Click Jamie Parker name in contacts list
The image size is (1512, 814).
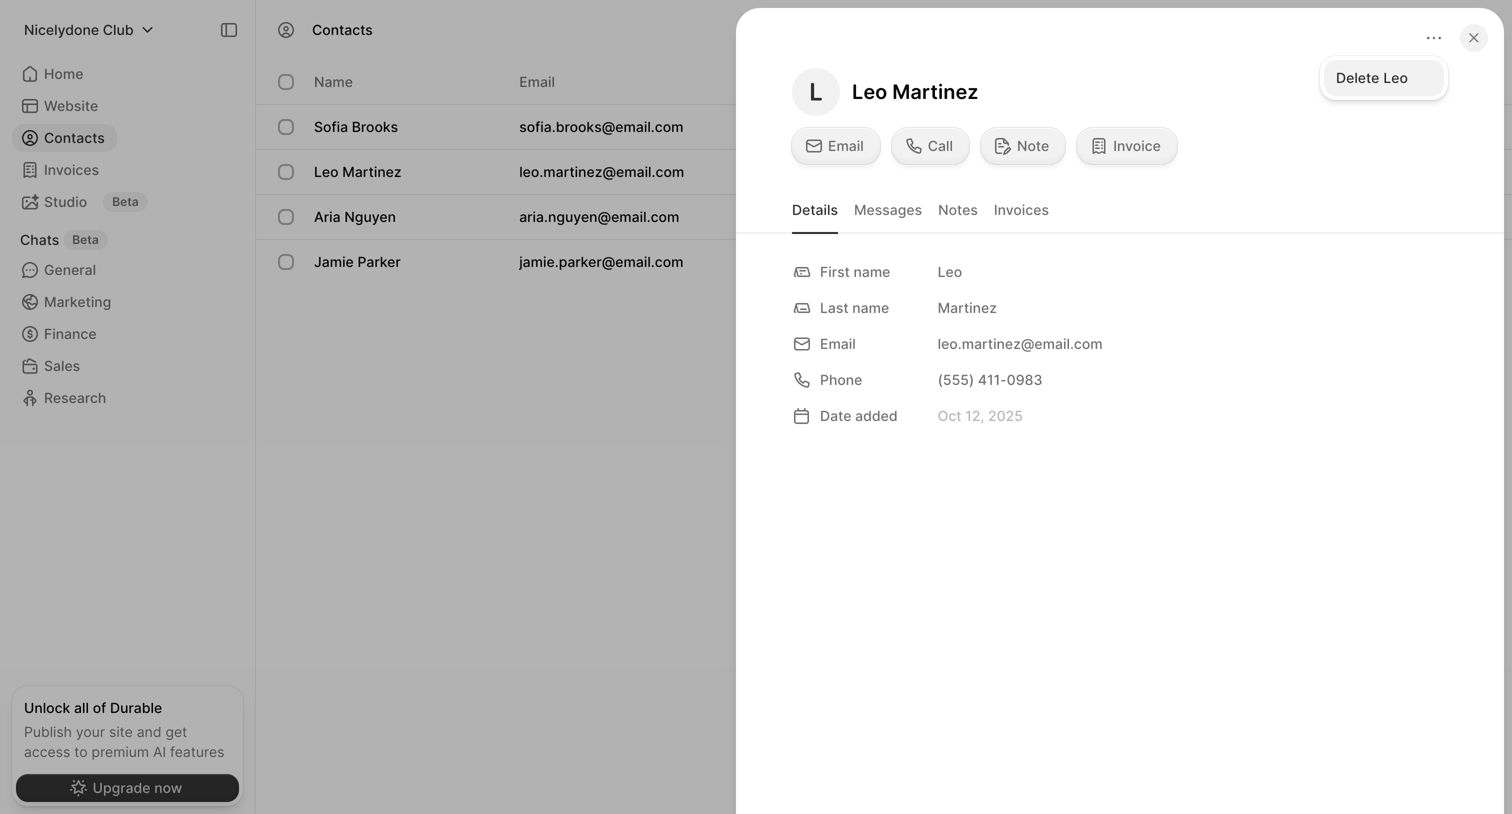point(357,262)
